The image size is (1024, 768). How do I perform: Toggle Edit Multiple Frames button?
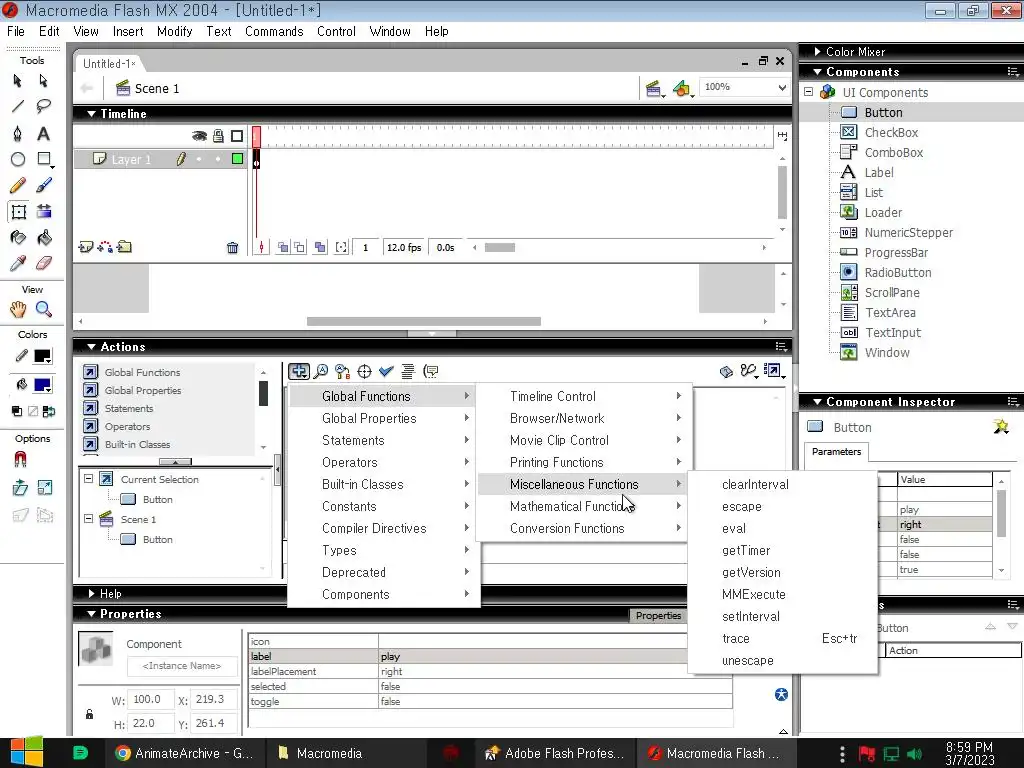point(320,248)
